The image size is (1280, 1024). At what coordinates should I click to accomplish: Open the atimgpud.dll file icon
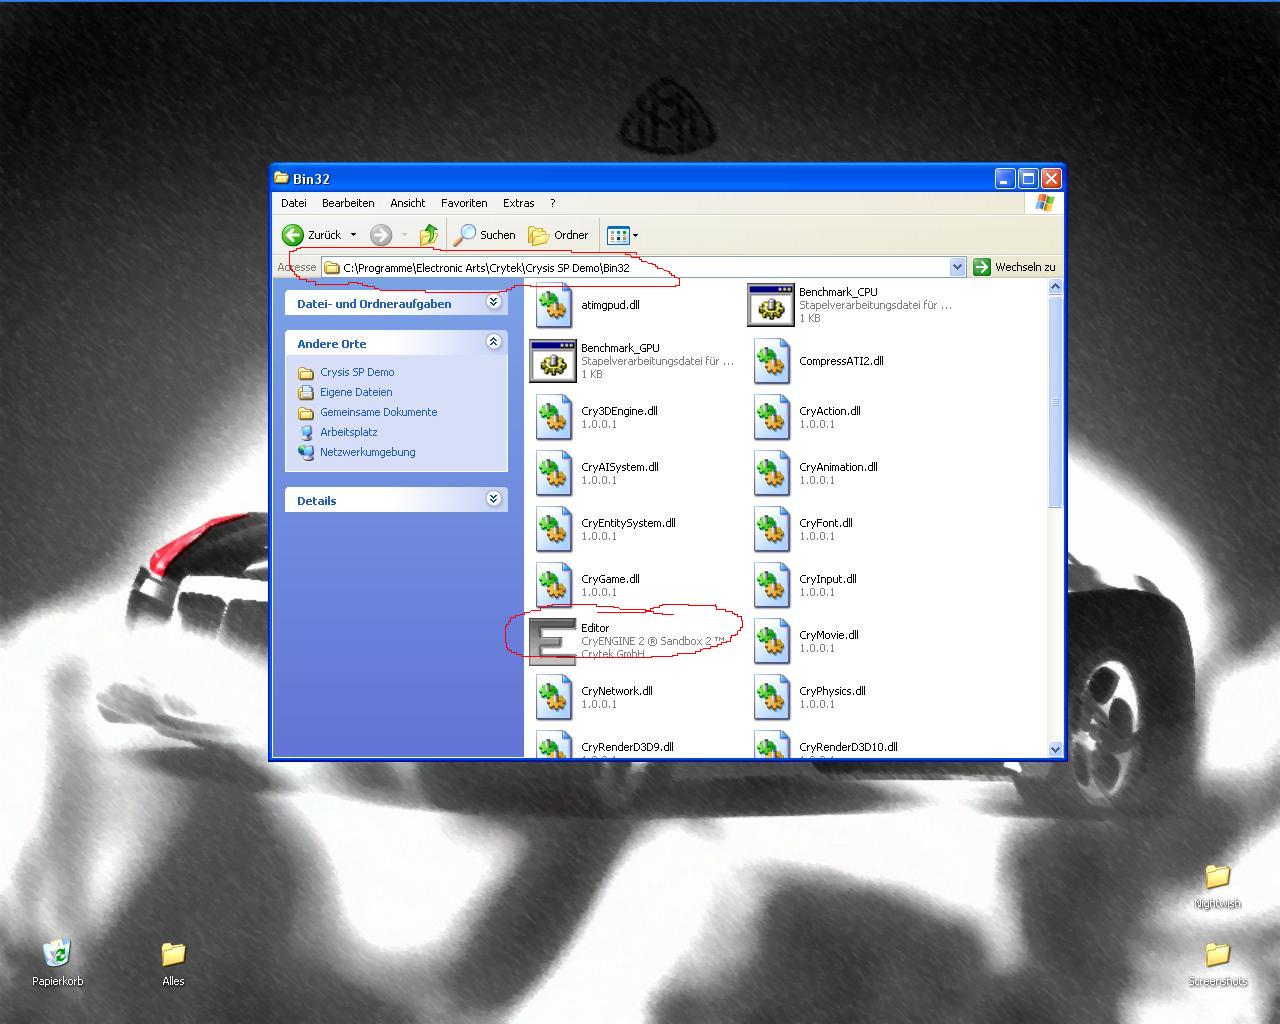click(x=553, y=306)
